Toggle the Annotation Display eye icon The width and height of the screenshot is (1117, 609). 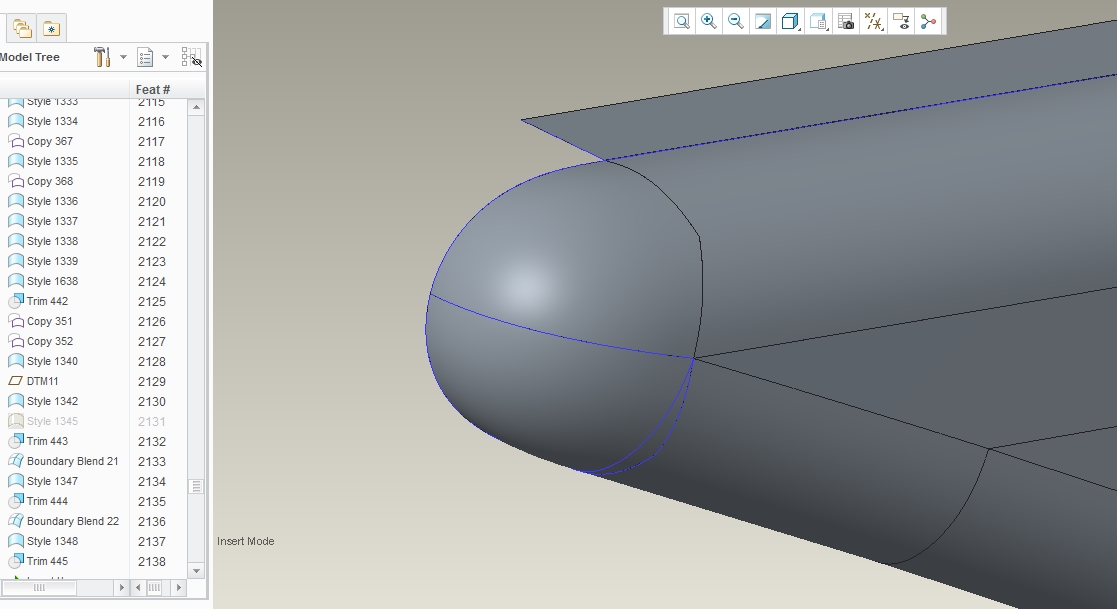[x=901, y=21]
